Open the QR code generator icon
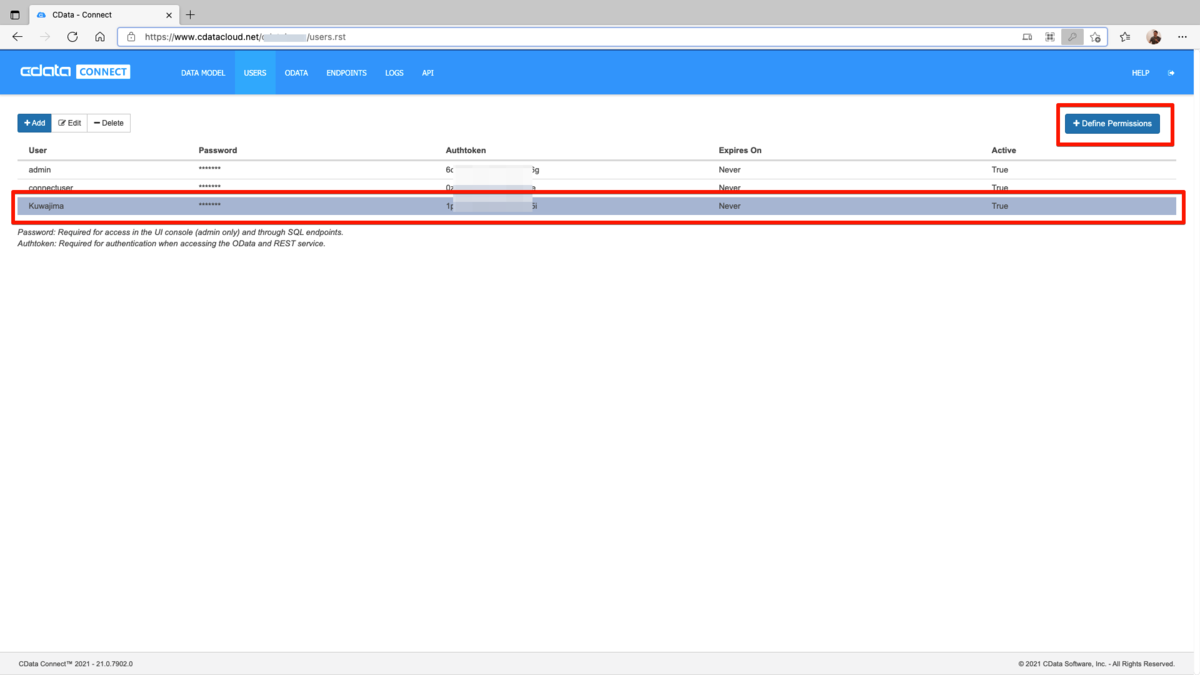The height and width of the screenshot is (675, 1200). tap(1049, 37)
